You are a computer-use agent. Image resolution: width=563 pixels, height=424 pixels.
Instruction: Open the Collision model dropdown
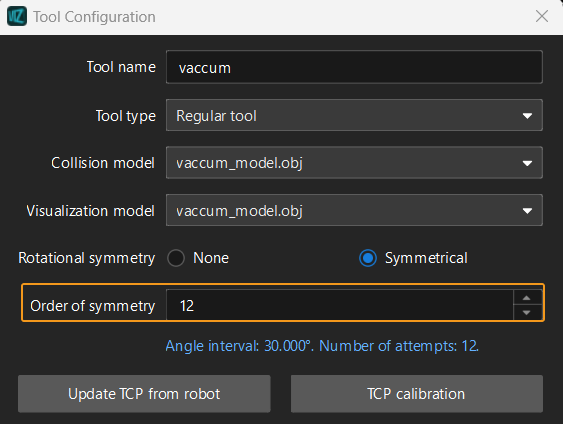(x=354, y=163)
